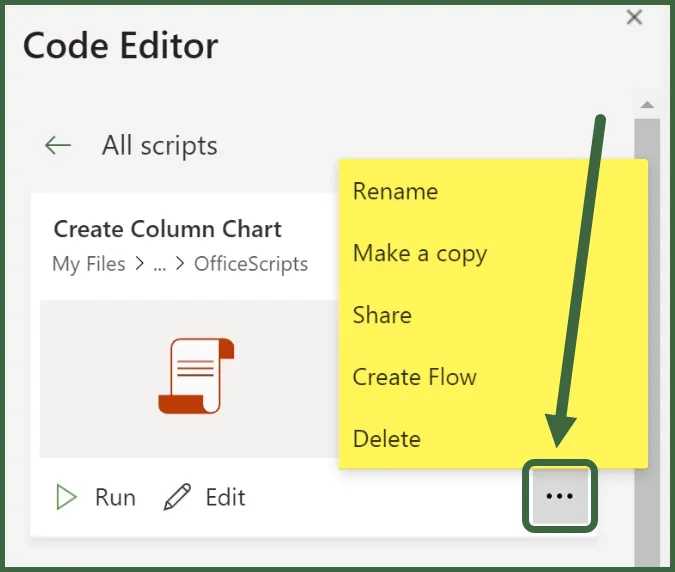Image resolution: width=675 pixels, height=572 pixels.
Task: Open the My Files breadcrumb
Action: (88, 264)
